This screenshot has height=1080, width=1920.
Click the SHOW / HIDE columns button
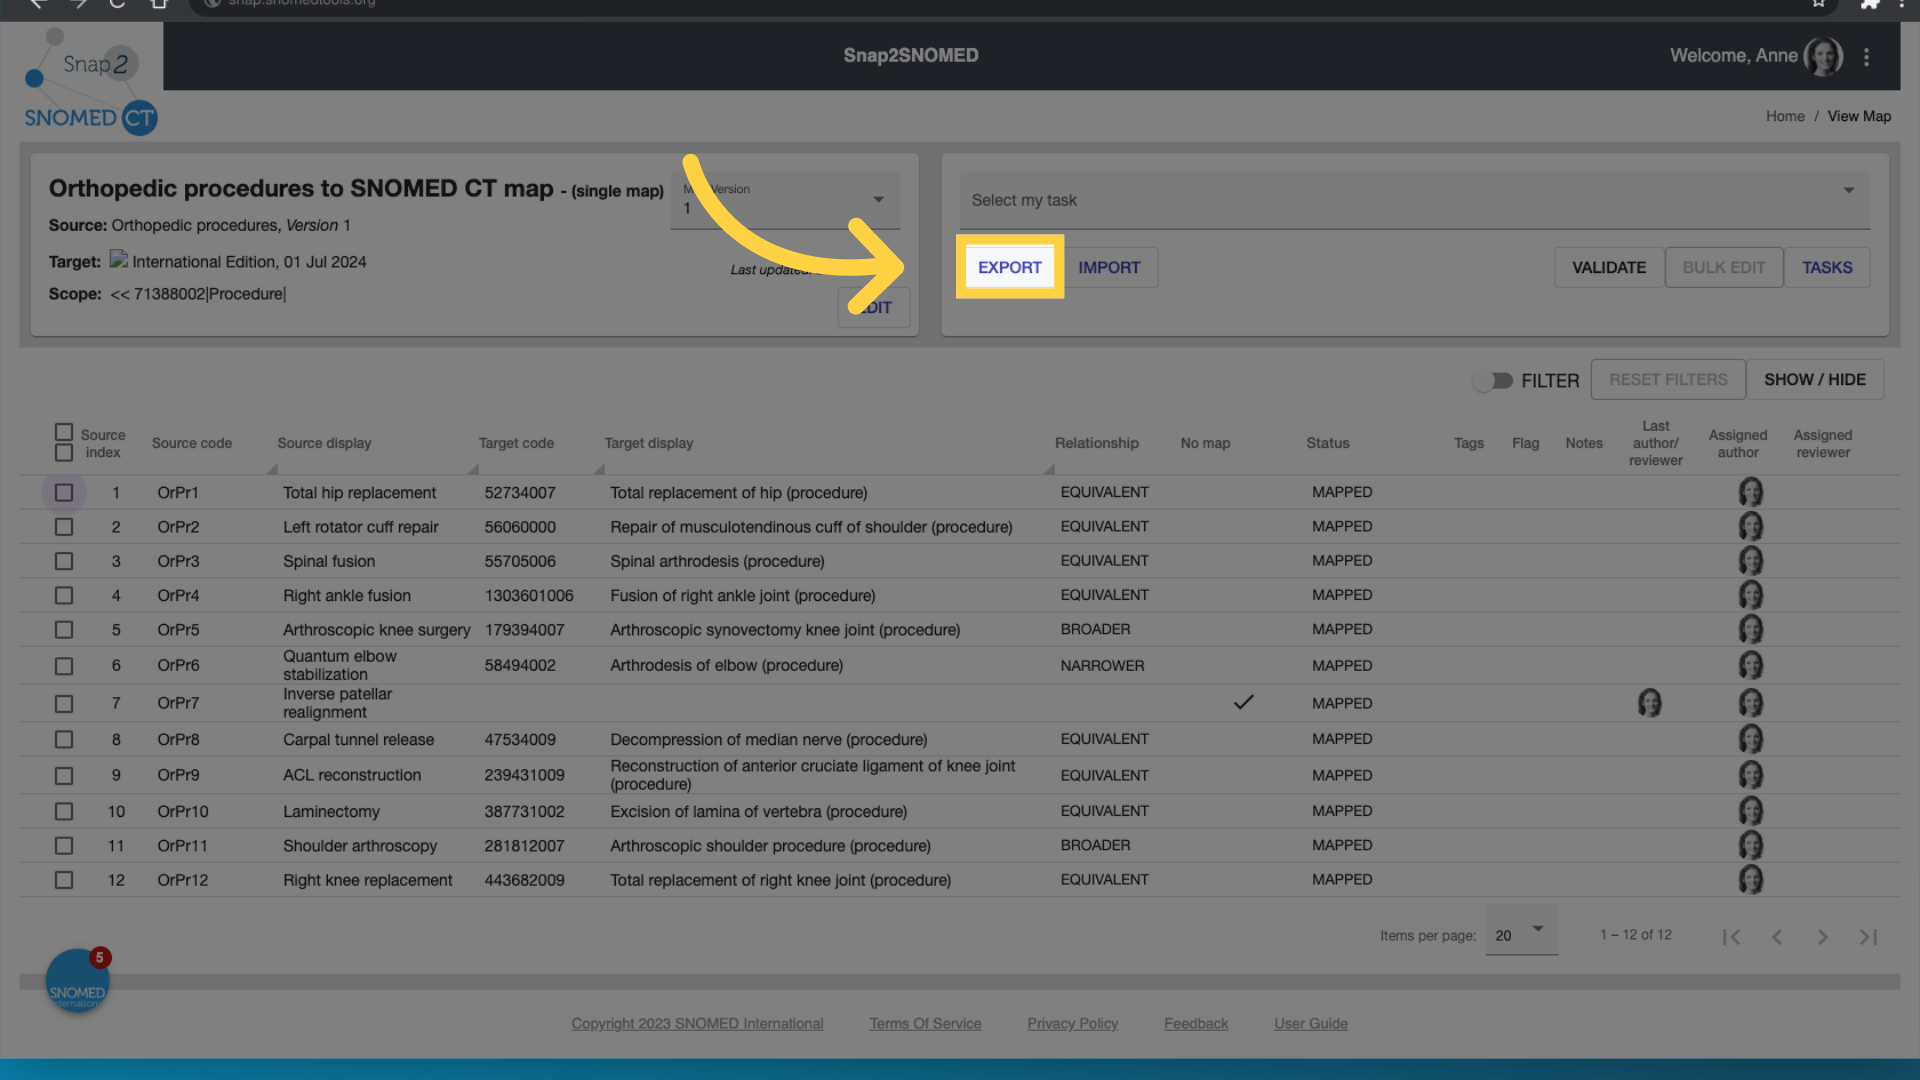tap(1814, 380)
